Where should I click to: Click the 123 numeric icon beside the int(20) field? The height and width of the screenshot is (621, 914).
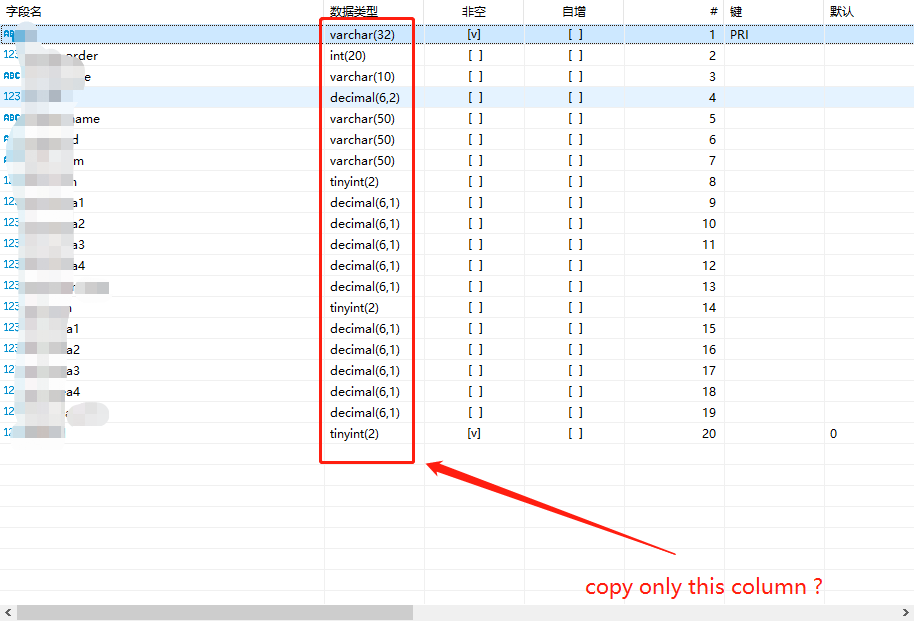[8, 55]
